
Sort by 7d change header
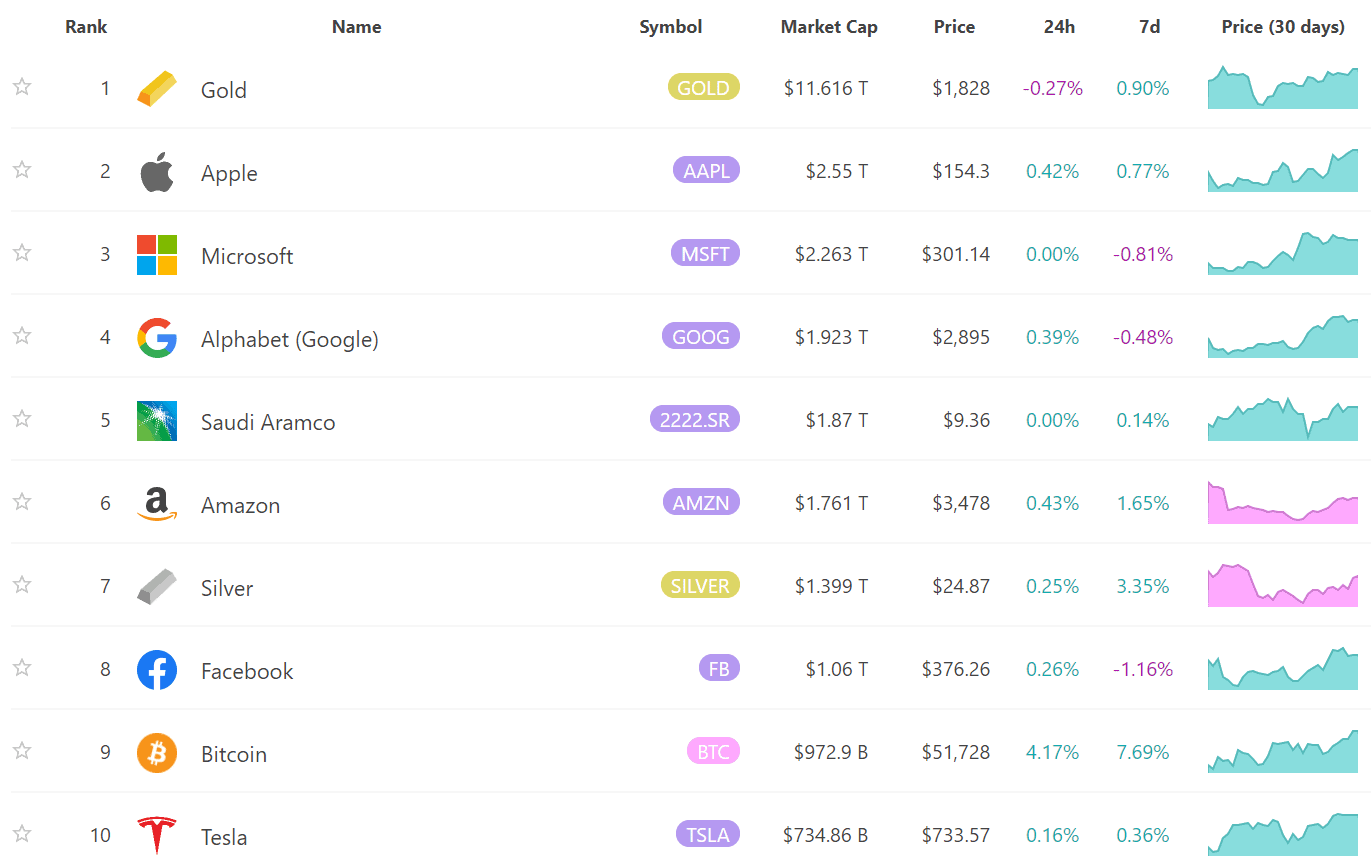1150,27
